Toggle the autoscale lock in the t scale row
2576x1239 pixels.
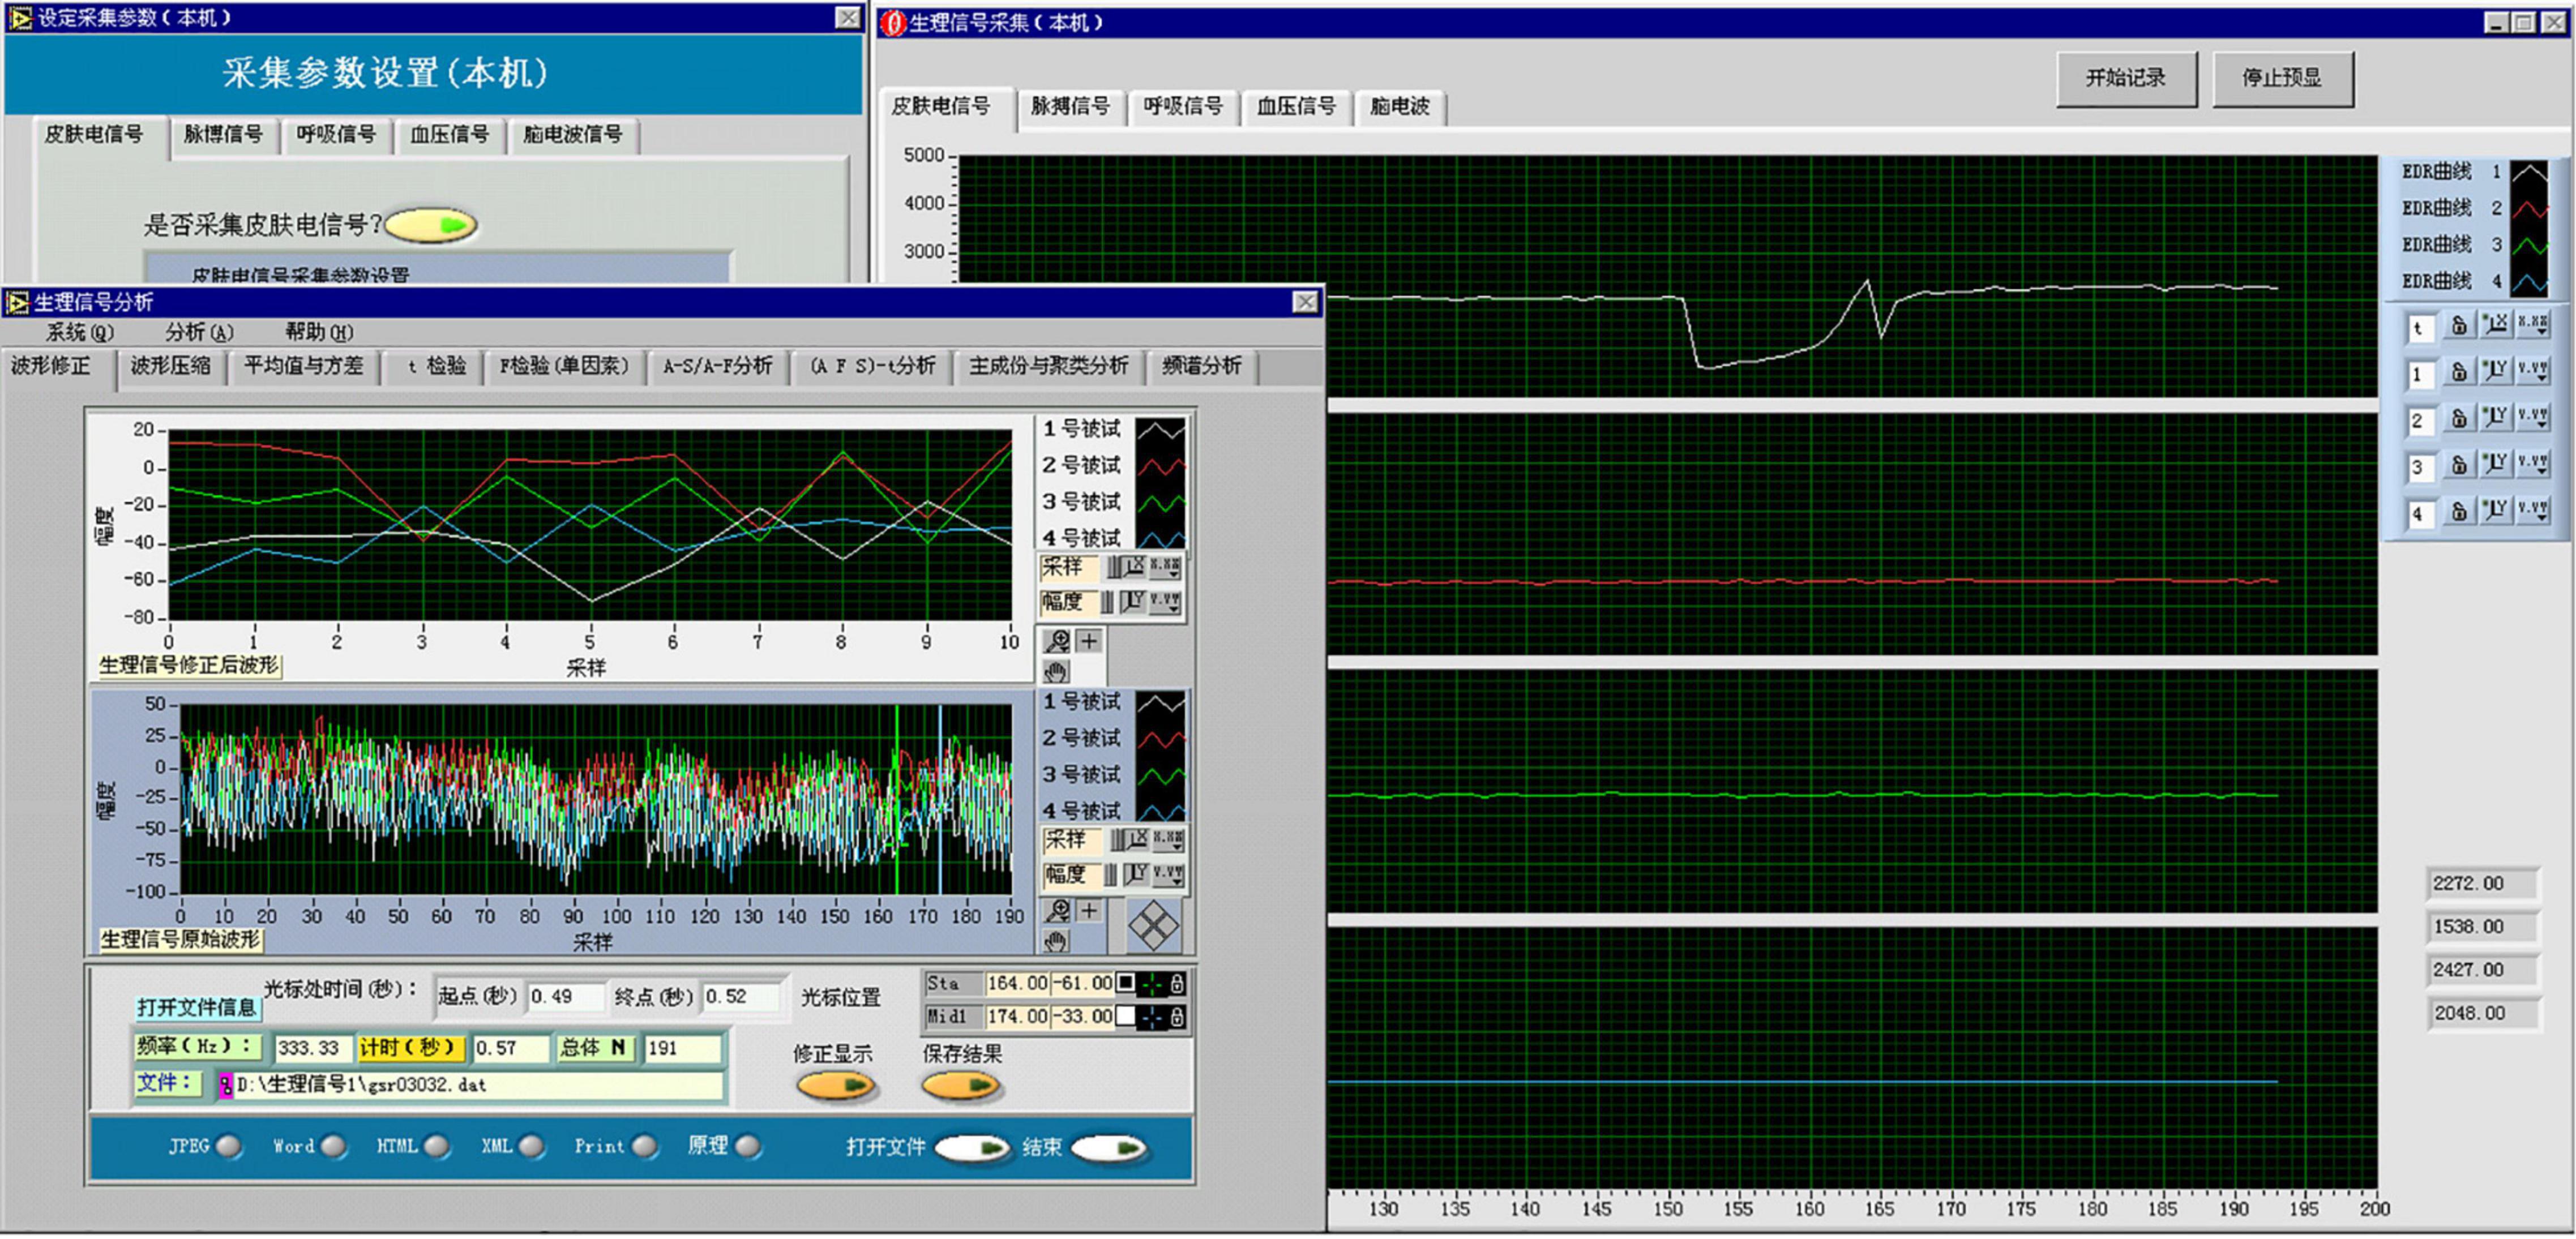pyautogui.click(x=2459, y=324)
